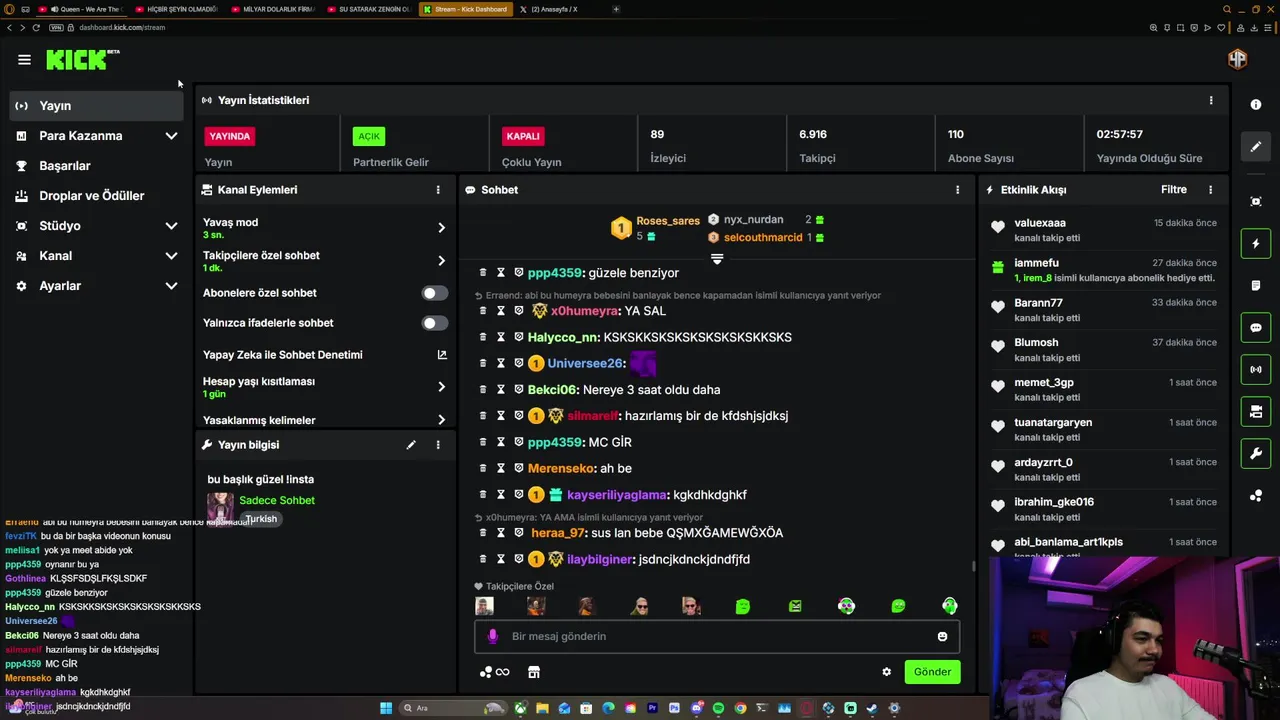Click the shop icon below the message box
The width and height of the screenshot is (1280, 720).
[x=534, y=672]
